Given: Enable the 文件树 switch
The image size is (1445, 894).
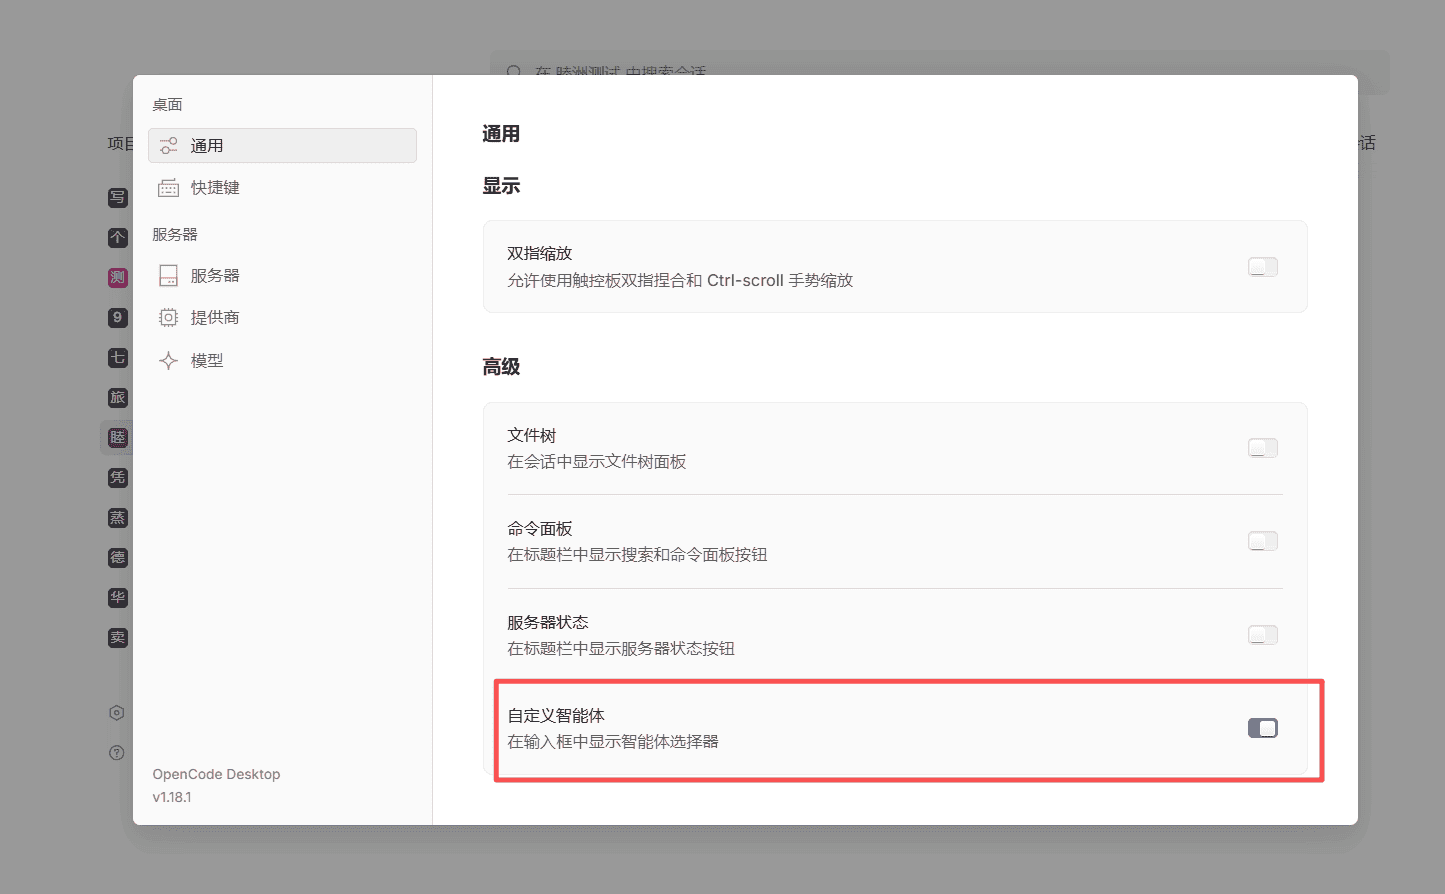Looking at the screenshot, I should coord(1263,448).
